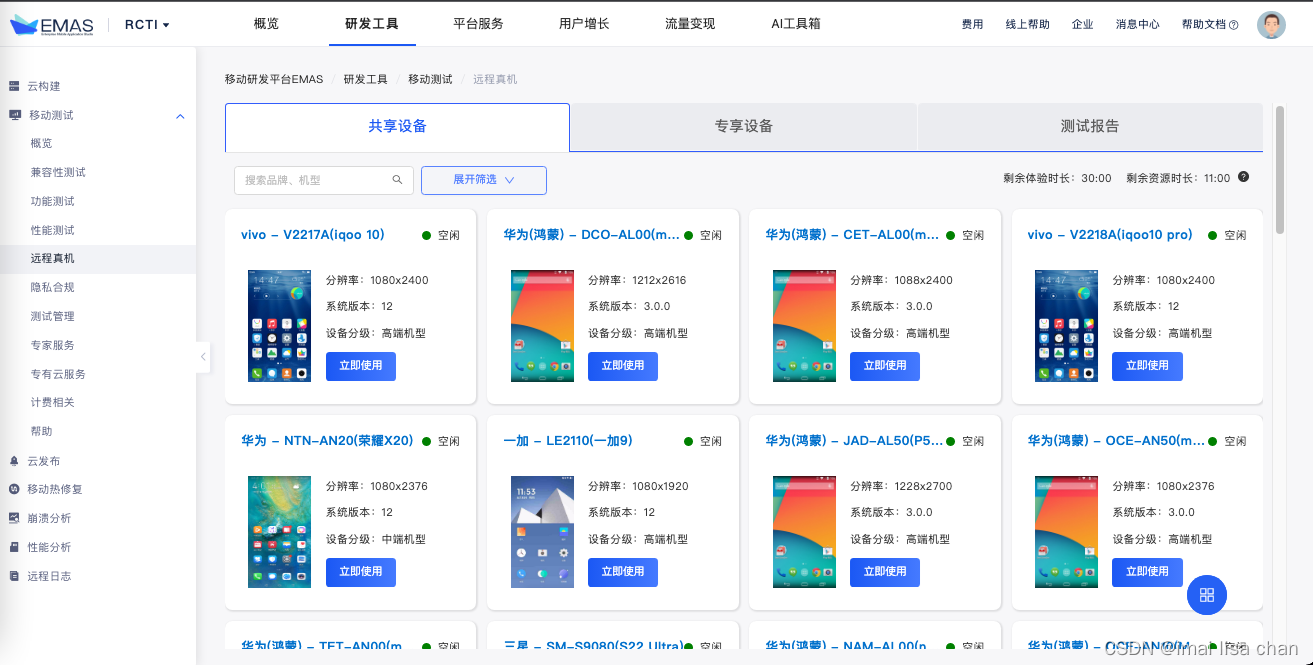Viewport: 1313px width, 665px height.
Task: Click 立即使用 for 华为 DCO-AL00
Action: pyautogui.click(x=623, y=366)
